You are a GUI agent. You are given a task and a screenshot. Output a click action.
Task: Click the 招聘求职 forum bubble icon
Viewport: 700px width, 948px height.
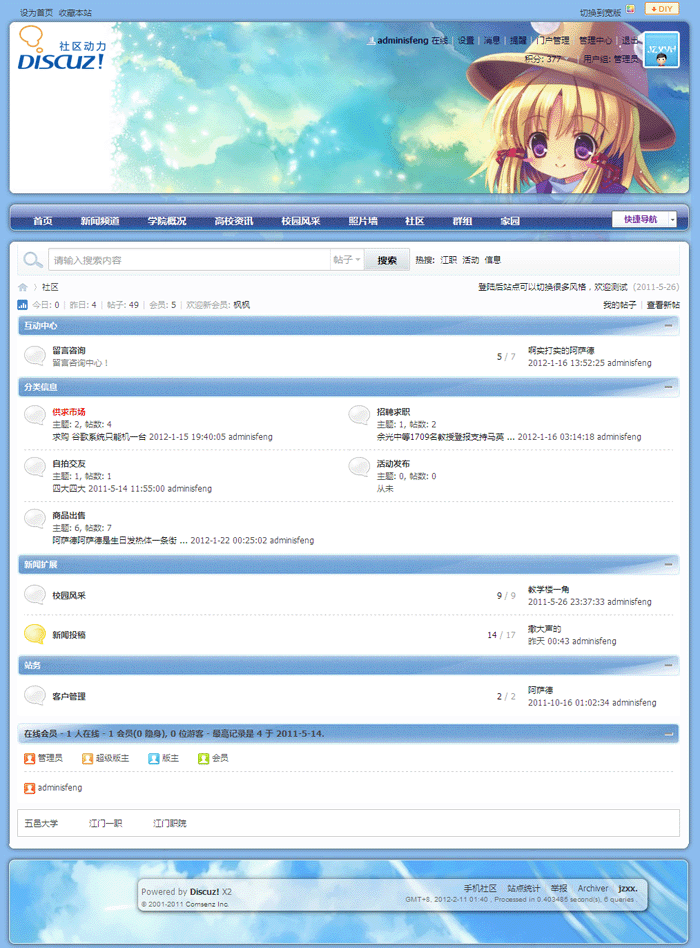coord(359,416)
